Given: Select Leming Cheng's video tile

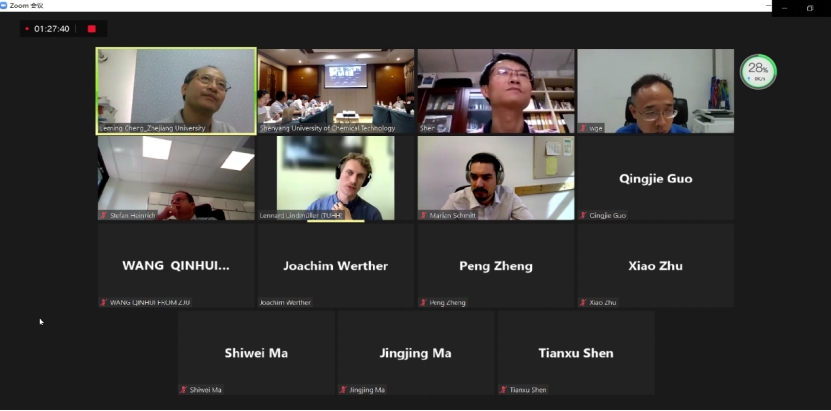Looking at the screenshot, I should click(x=176, y=91).
